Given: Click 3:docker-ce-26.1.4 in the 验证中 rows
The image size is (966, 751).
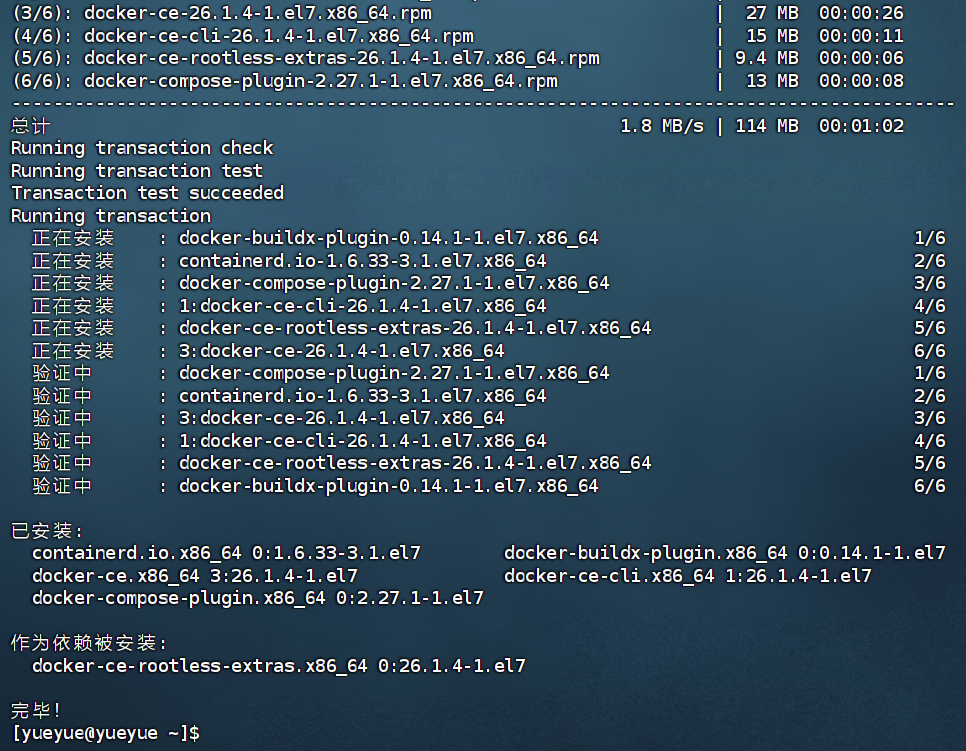Looking at the screenshot, I should pyautogui.click(x=342, y=418).
